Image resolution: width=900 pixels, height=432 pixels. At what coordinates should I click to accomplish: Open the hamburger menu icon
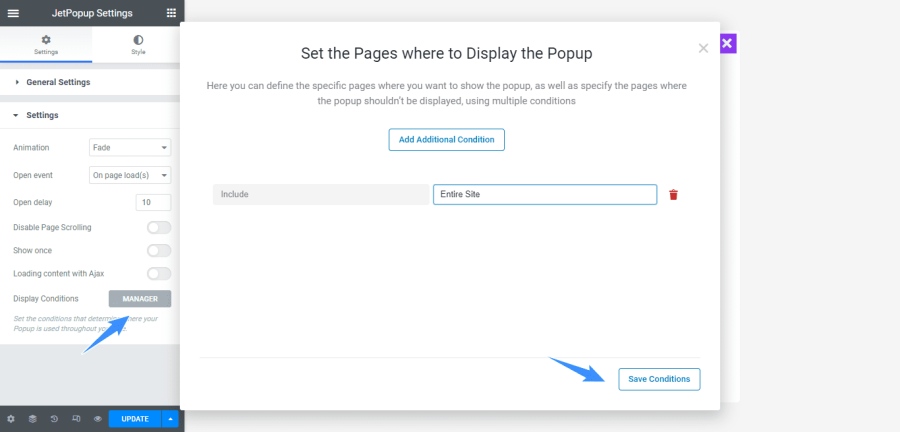(13, 13)
